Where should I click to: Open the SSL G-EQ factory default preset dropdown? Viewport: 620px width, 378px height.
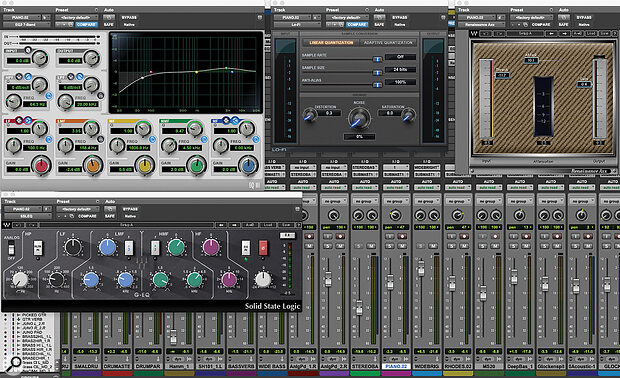77,209
